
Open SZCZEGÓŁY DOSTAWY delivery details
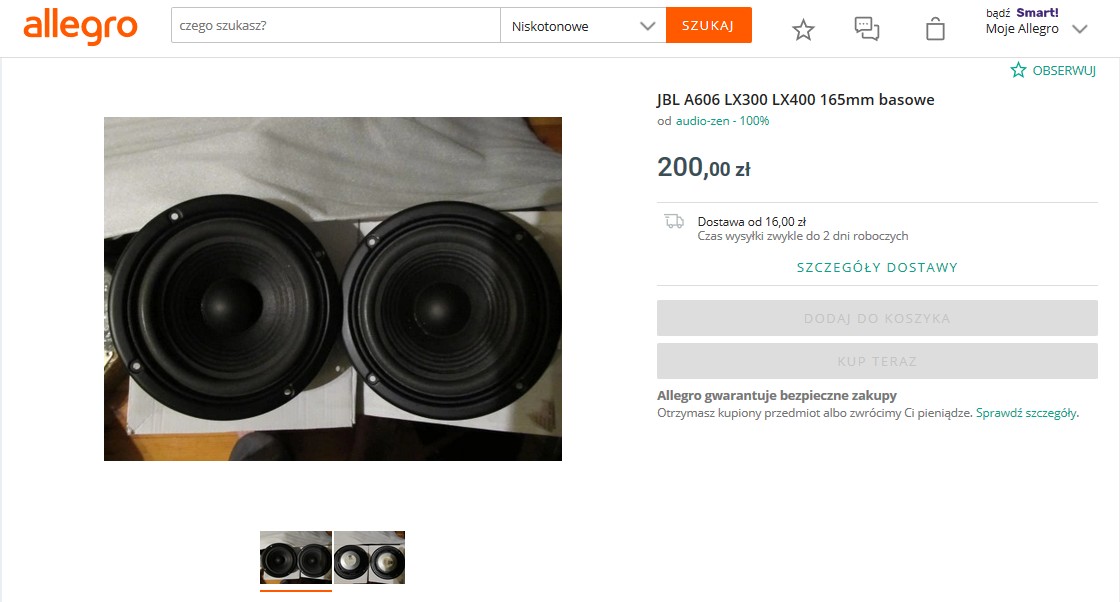pos(877,267)
